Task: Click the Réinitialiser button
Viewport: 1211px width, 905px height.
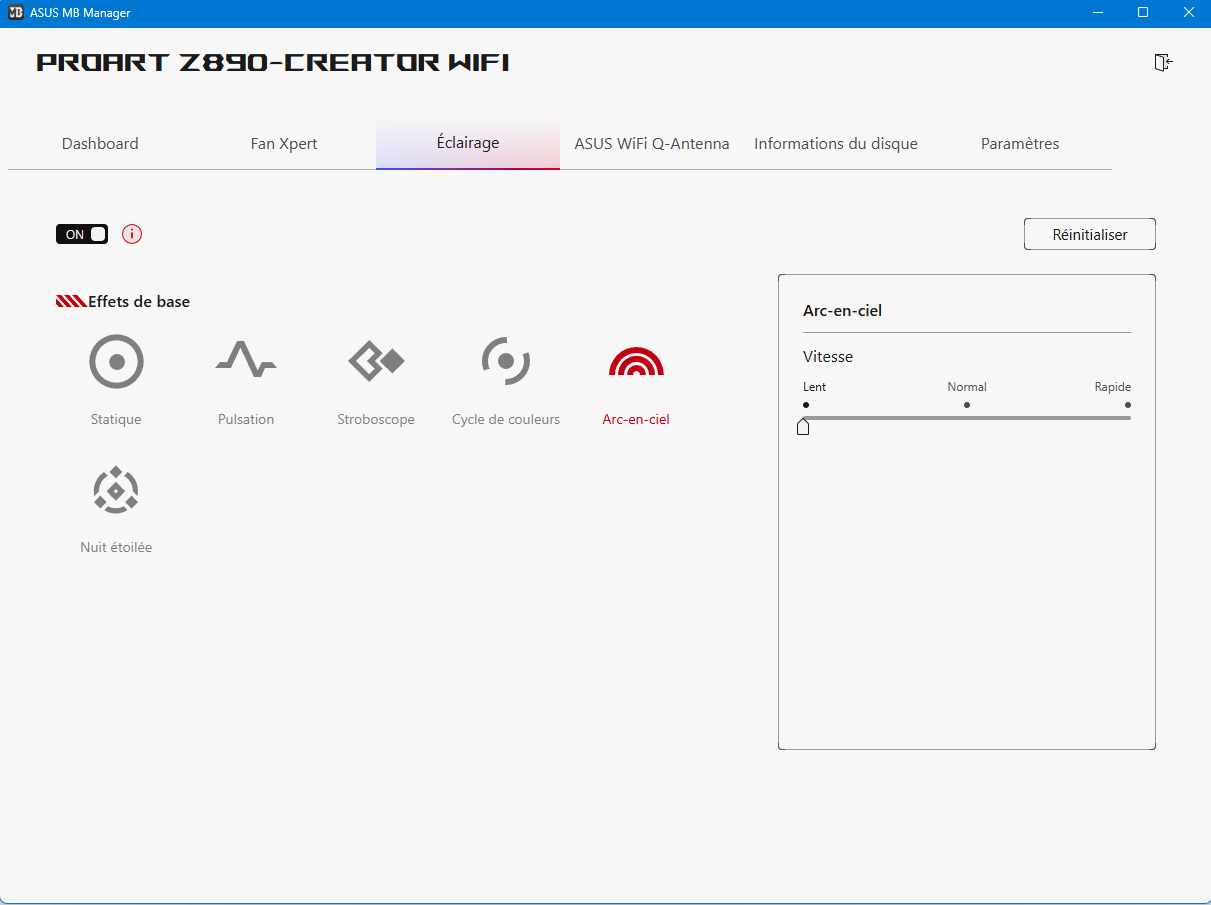Action: pyautogui.click(x=1090, y=235)
